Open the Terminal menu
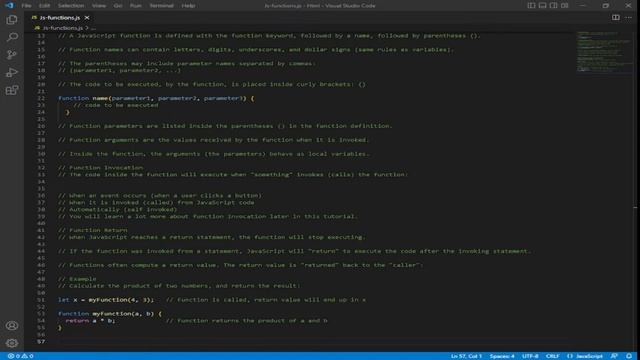This screenshot has width=640, height=360. click(161, 6)
